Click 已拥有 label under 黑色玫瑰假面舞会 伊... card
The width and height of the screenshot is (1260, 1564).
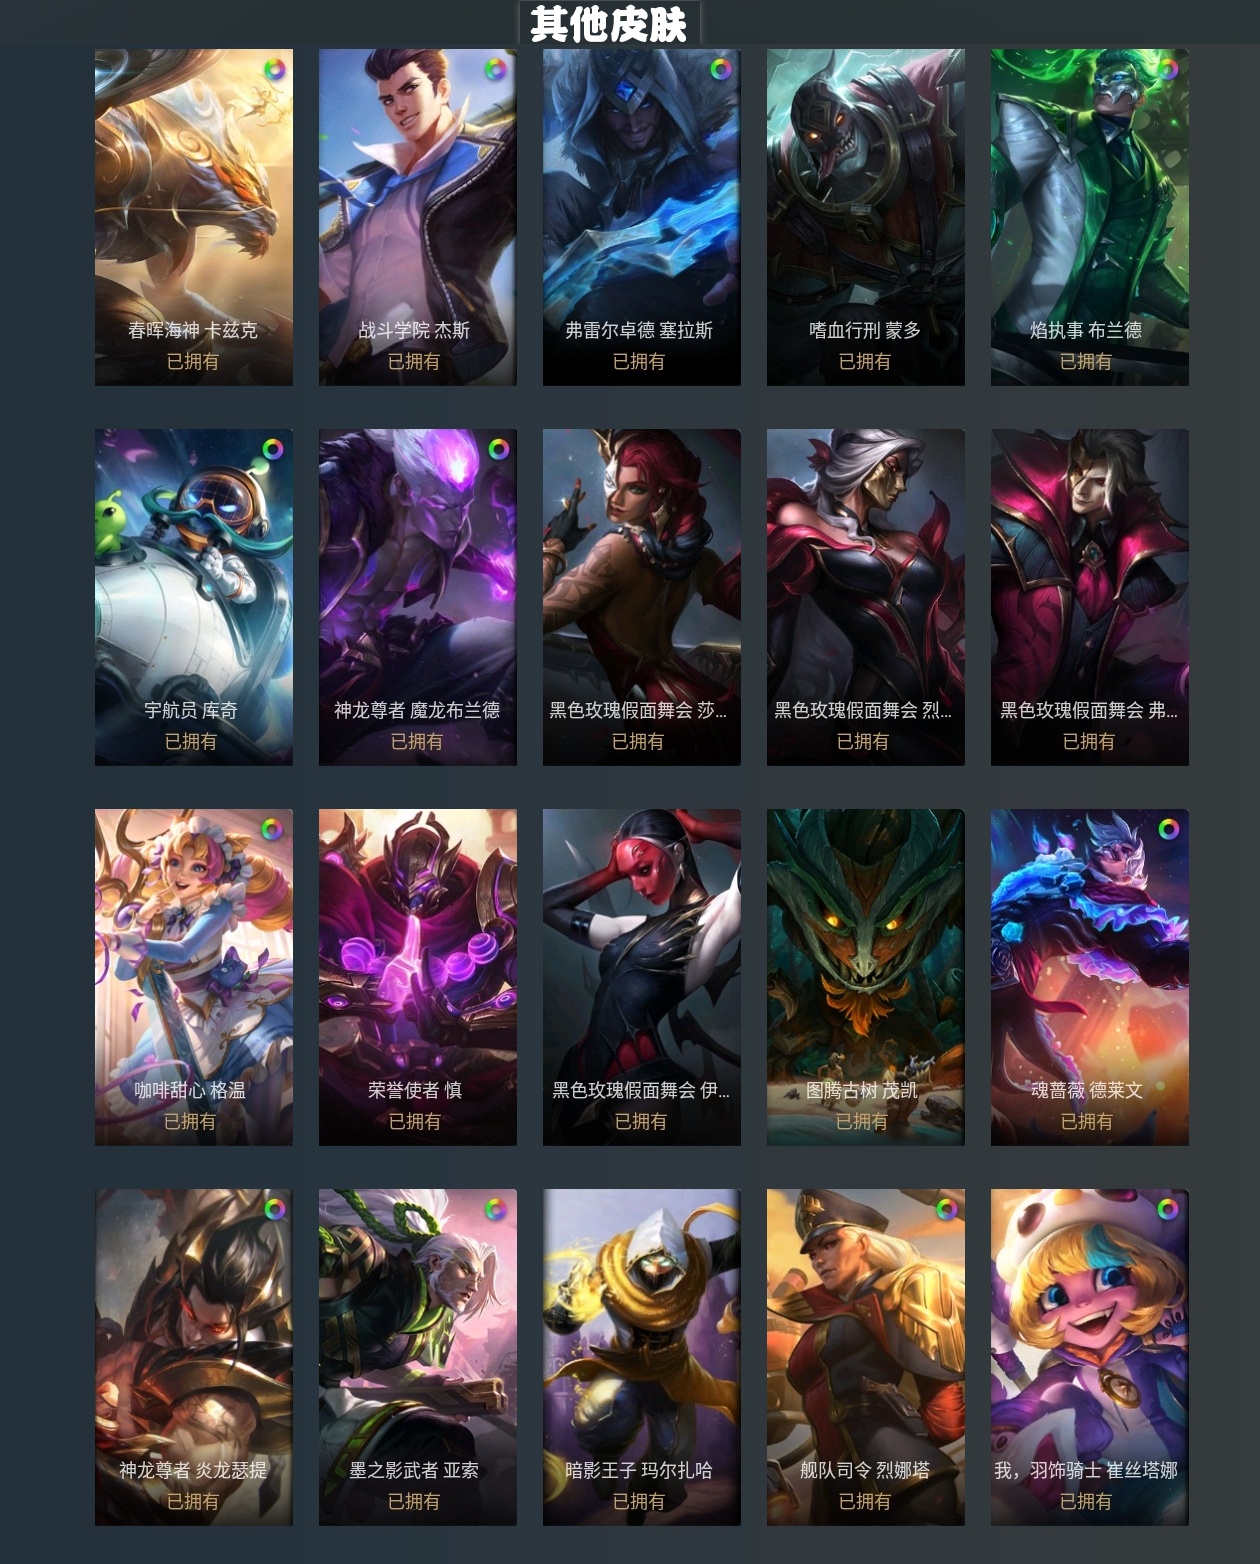tap(641, 1121)
